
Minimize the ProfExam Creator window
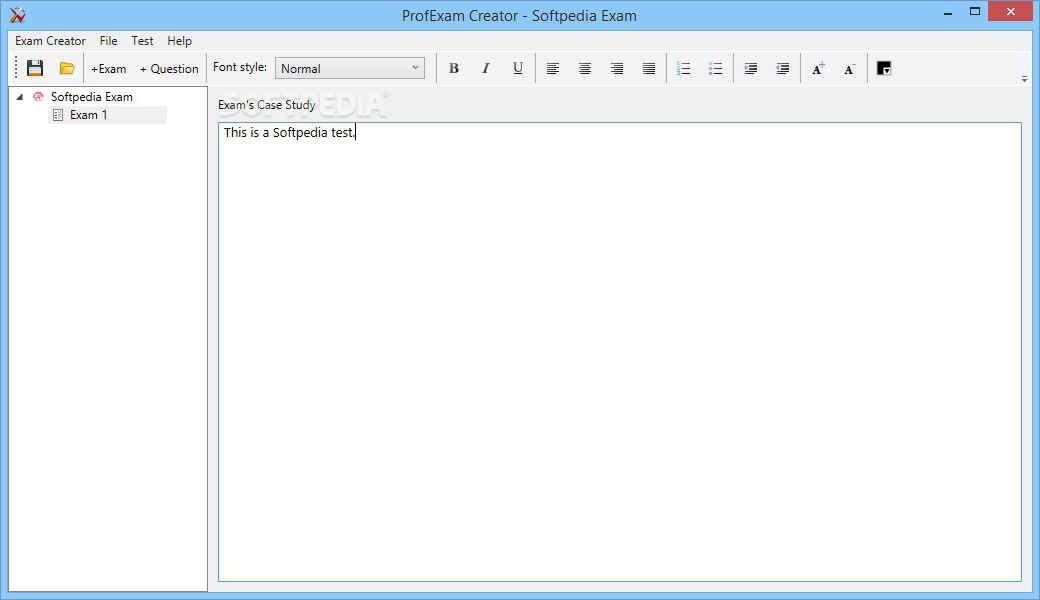tap(948, 12)
